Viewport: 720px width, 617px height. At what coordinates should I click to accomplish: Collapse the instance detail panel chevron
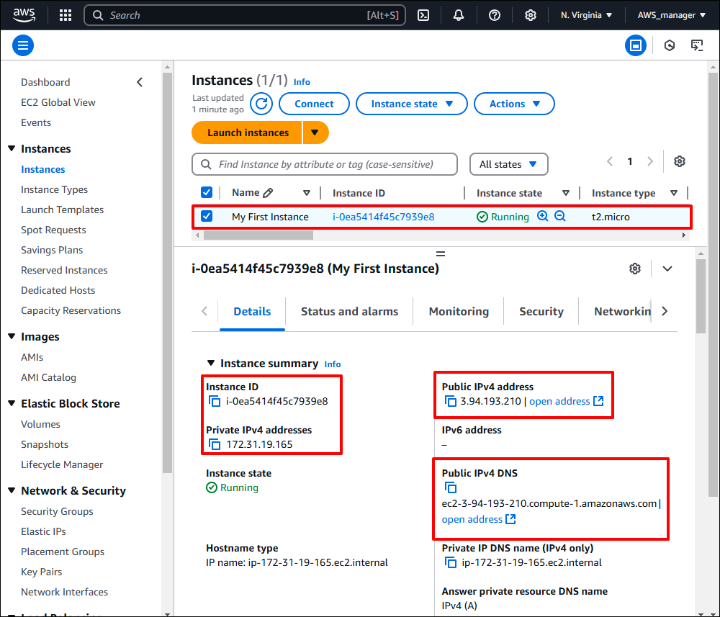point(667,269)
